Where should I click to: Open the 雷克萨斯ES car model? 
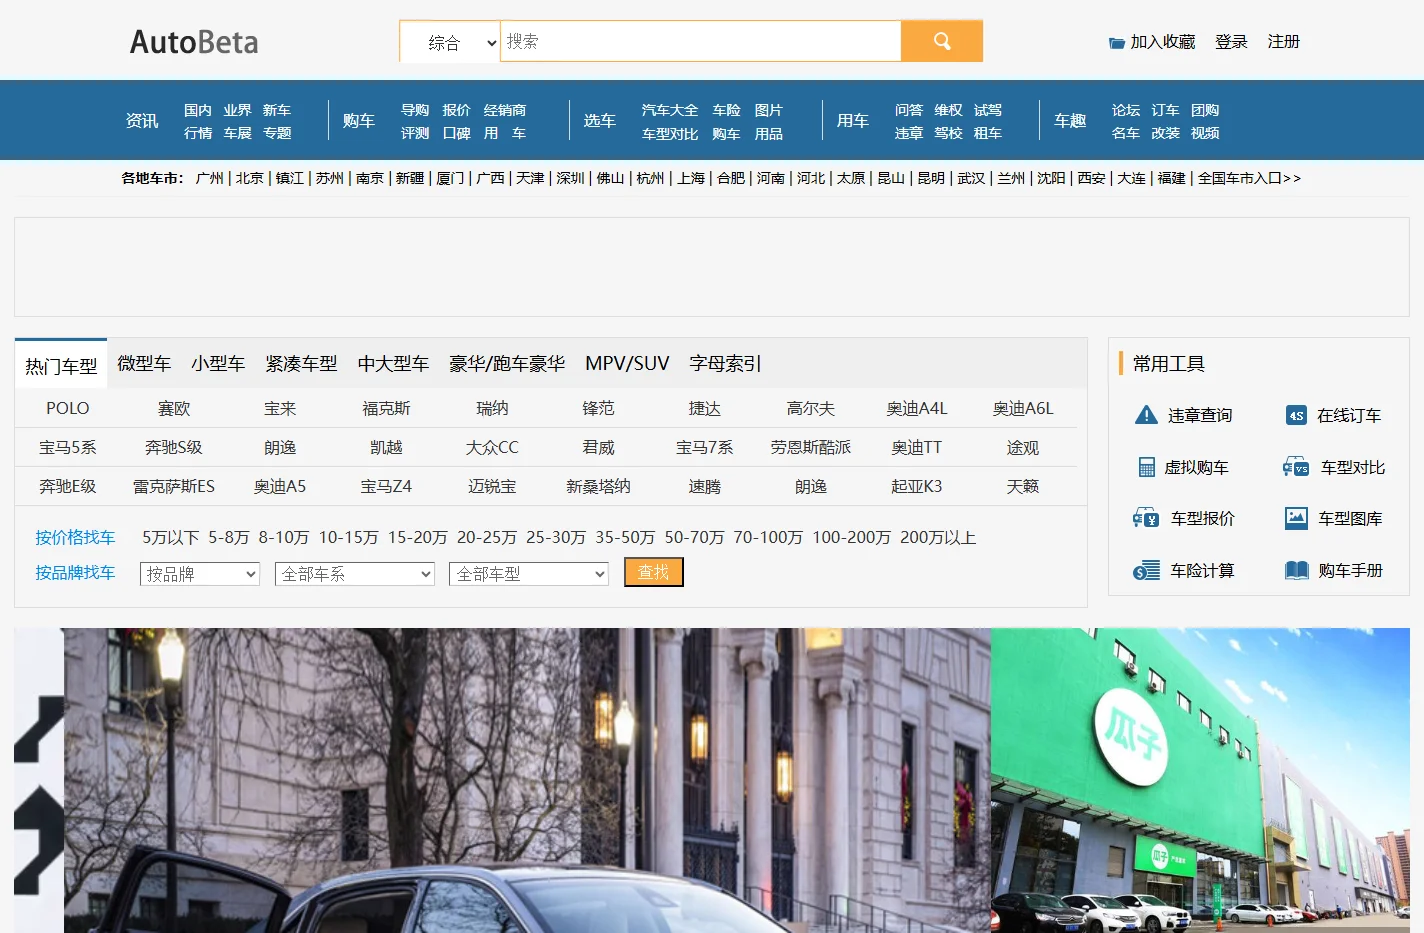[174, 486]
